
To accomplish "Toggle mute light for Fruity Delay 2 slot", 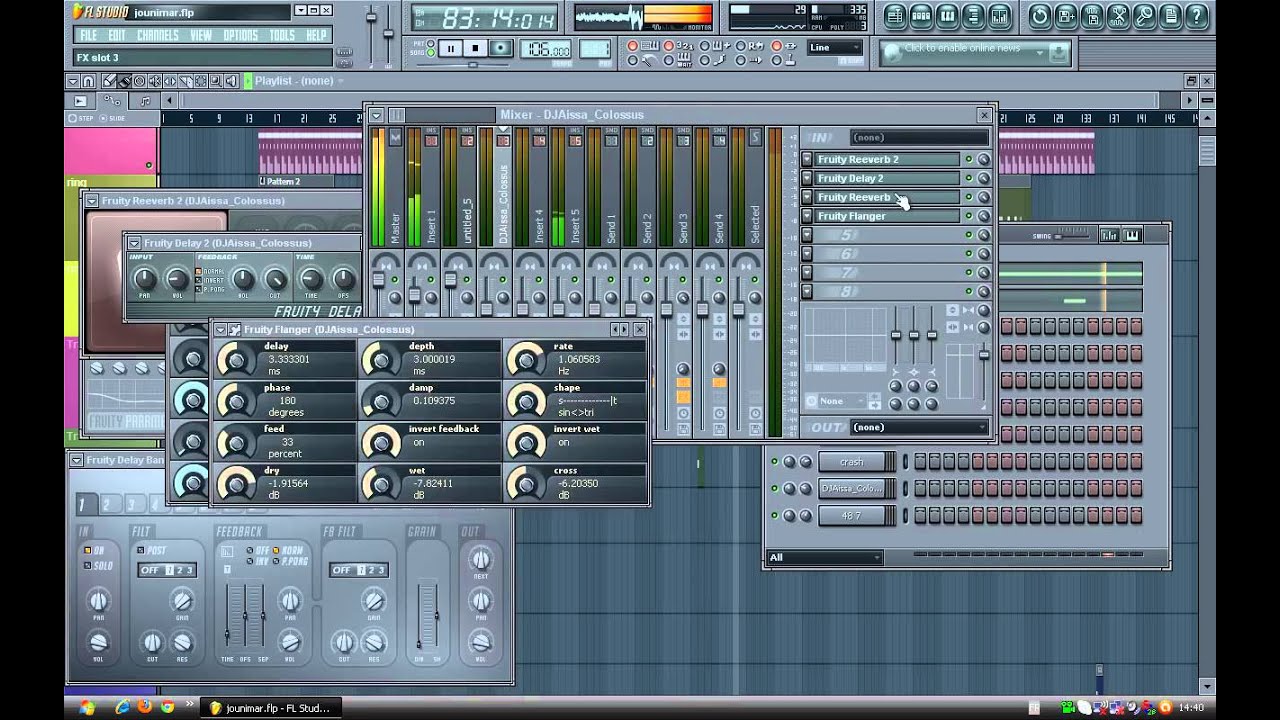I will pyautogui.click(x=968, y=178).
